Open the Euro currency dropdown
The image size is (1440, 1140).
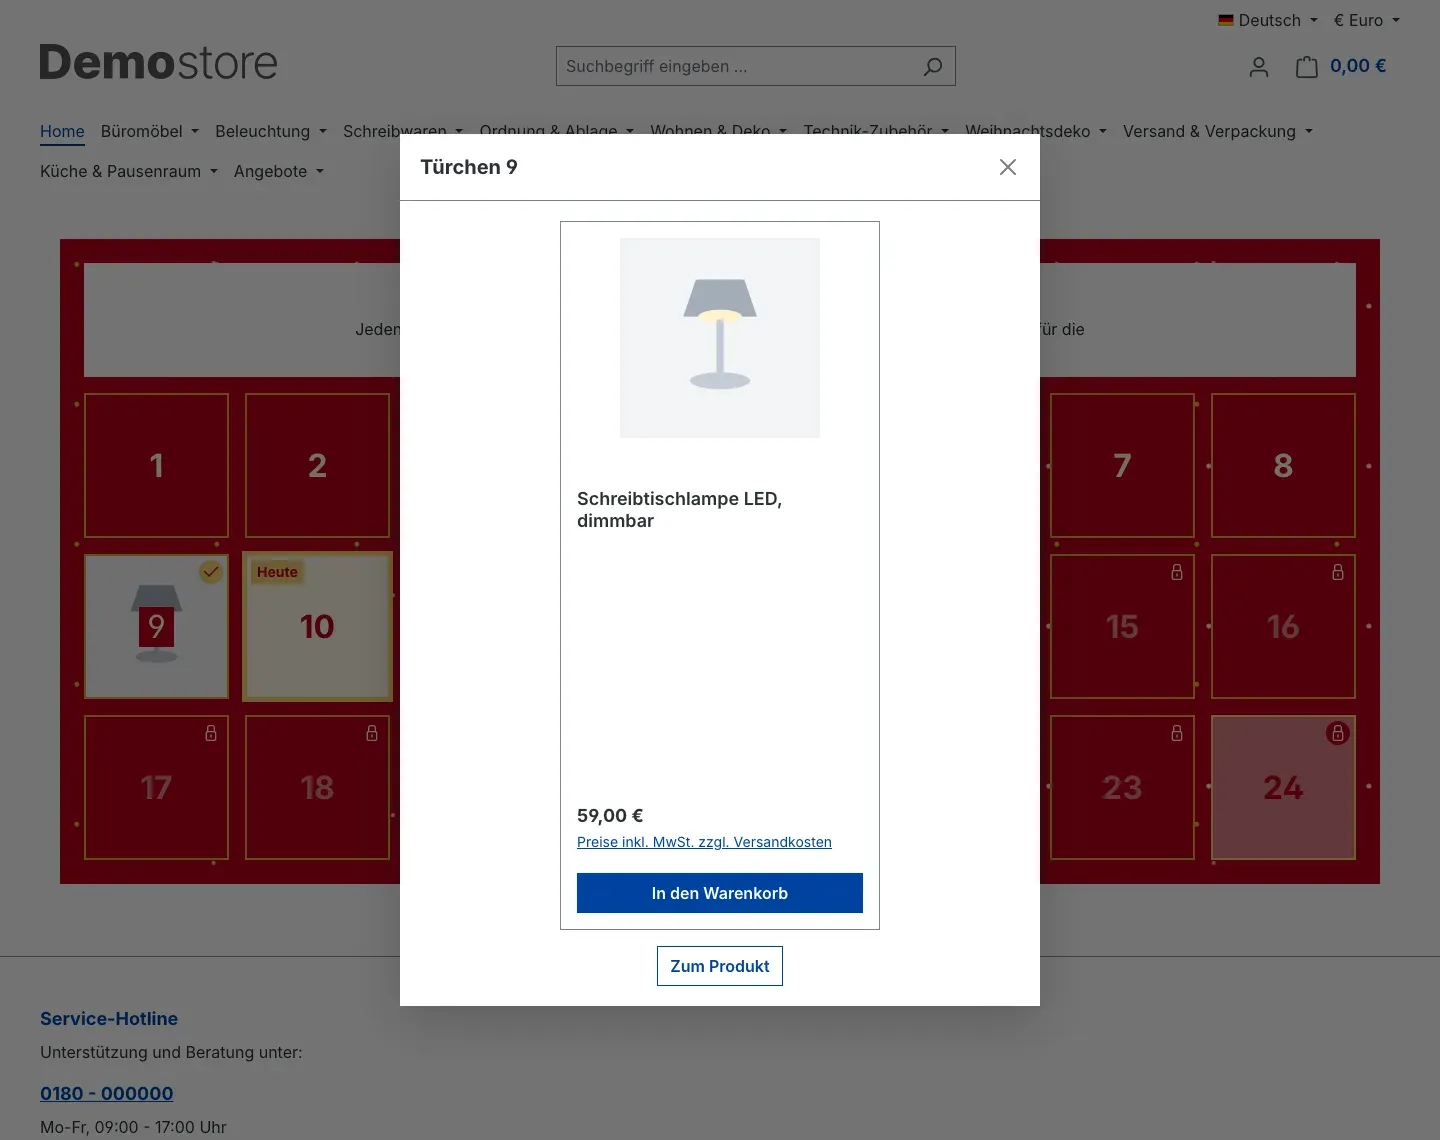[x=1366, y=20]
